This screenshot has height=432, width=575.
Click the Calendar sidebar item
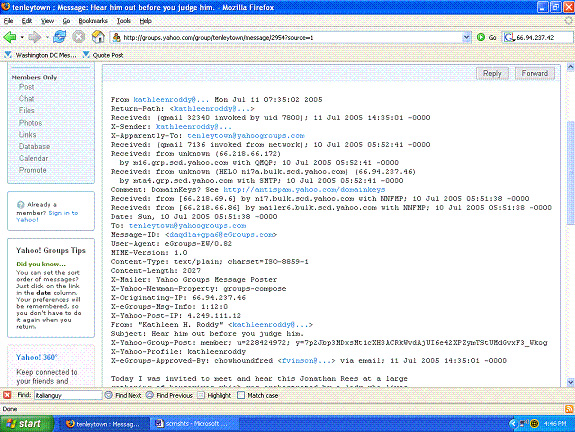click(x=33, y=158)
